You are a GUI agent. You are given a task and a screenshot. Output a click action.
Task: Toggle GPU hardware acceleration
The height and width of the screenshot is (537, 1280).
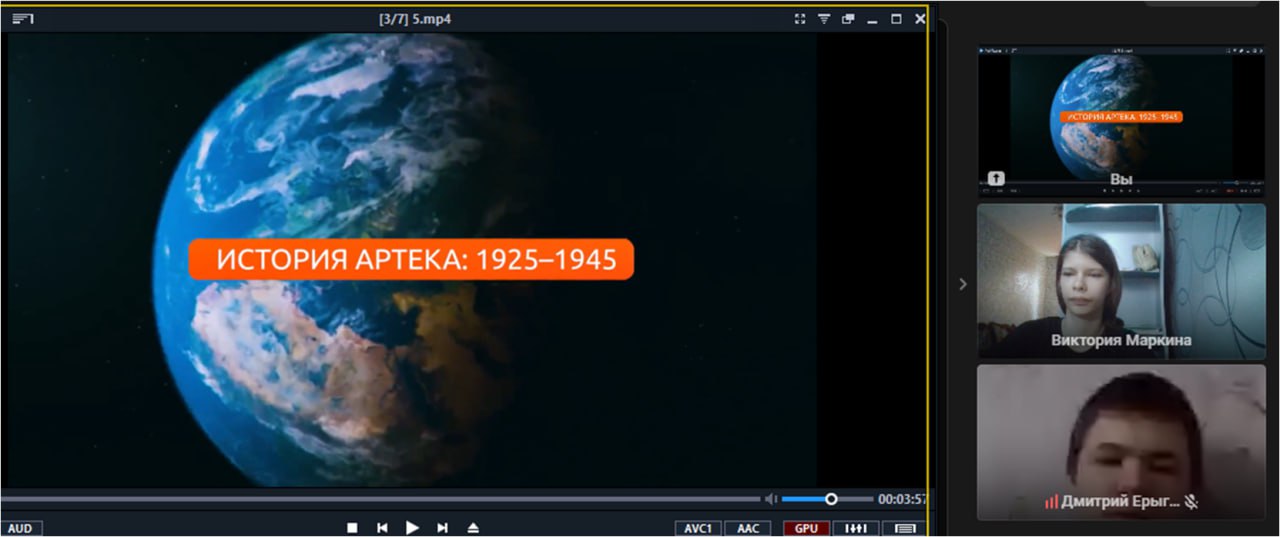tap(806, 528)
